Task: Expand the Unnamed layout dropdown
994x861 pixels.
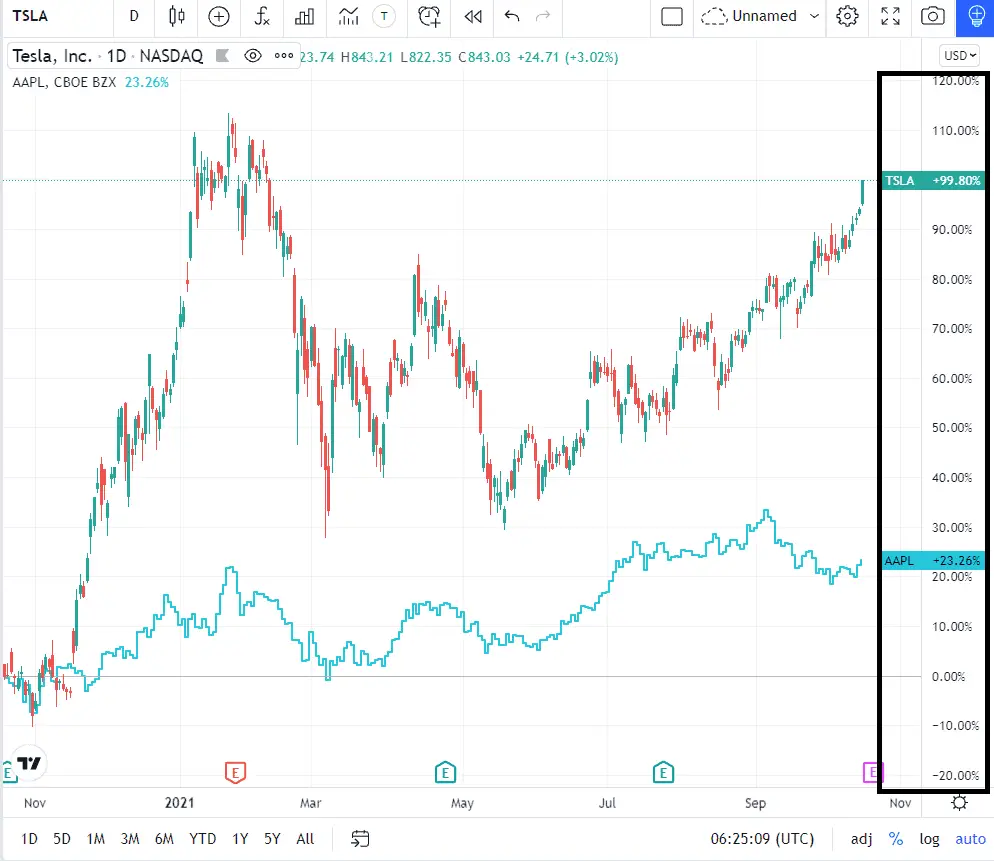Action: [814, 16]
